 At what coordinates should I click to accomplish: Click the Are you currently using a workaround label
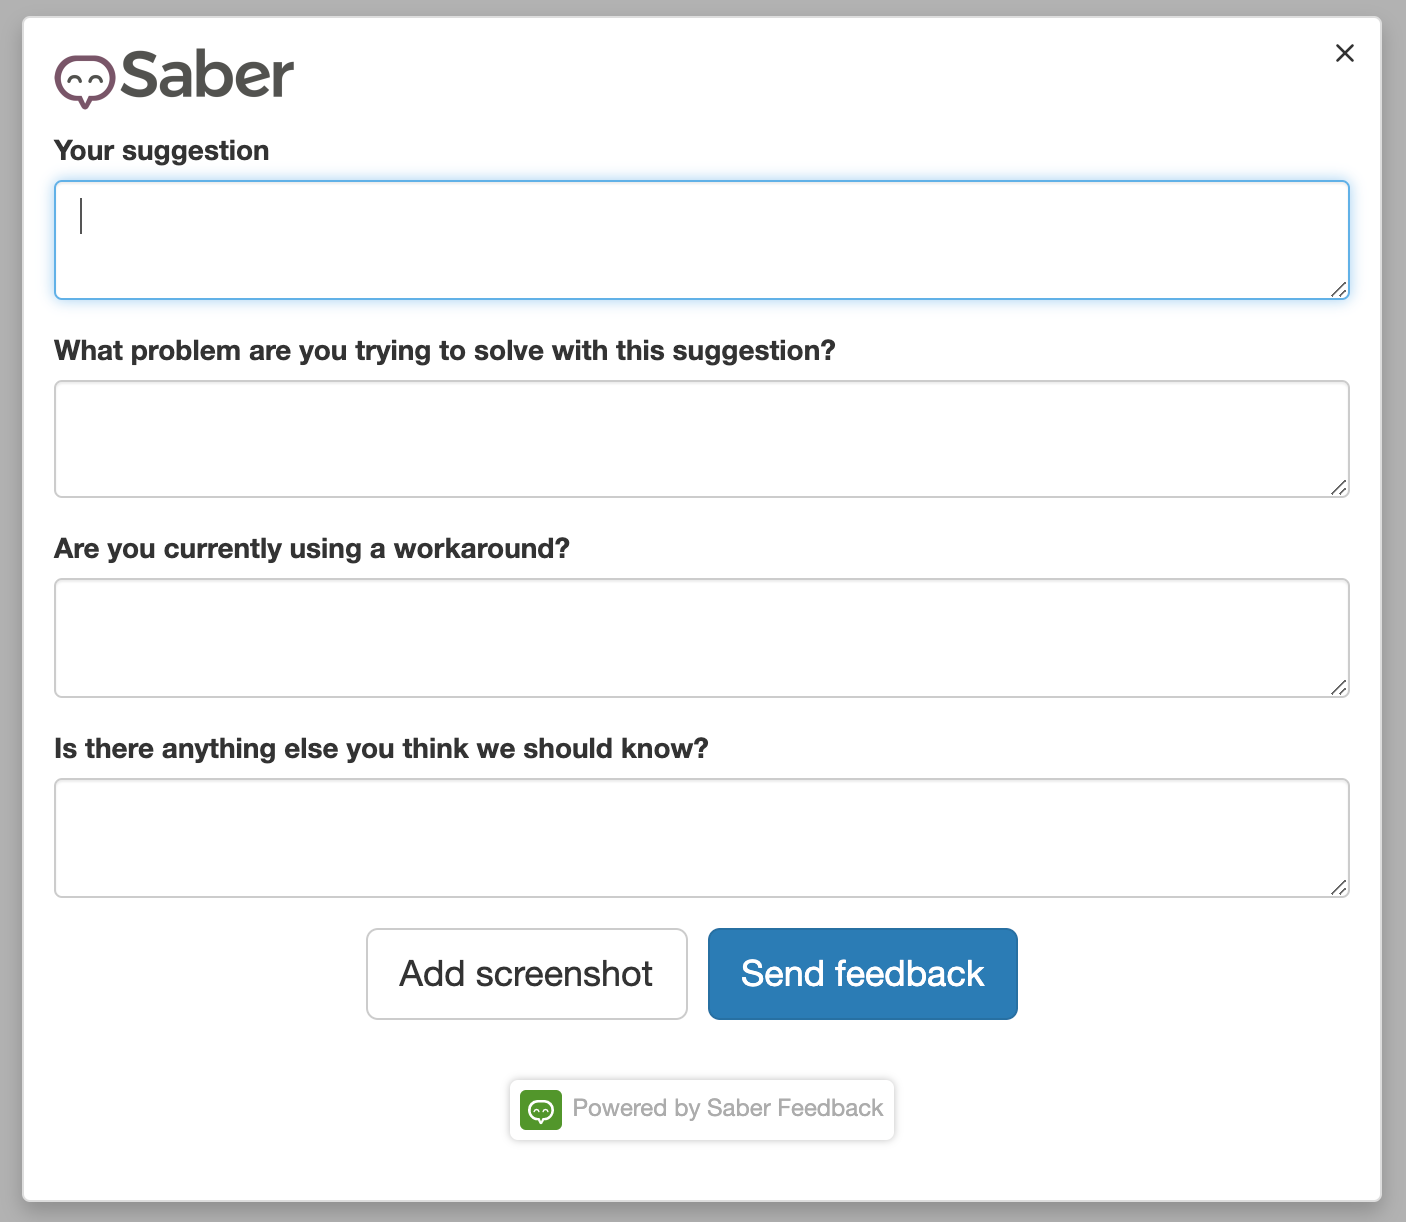(x=312, y=548)
